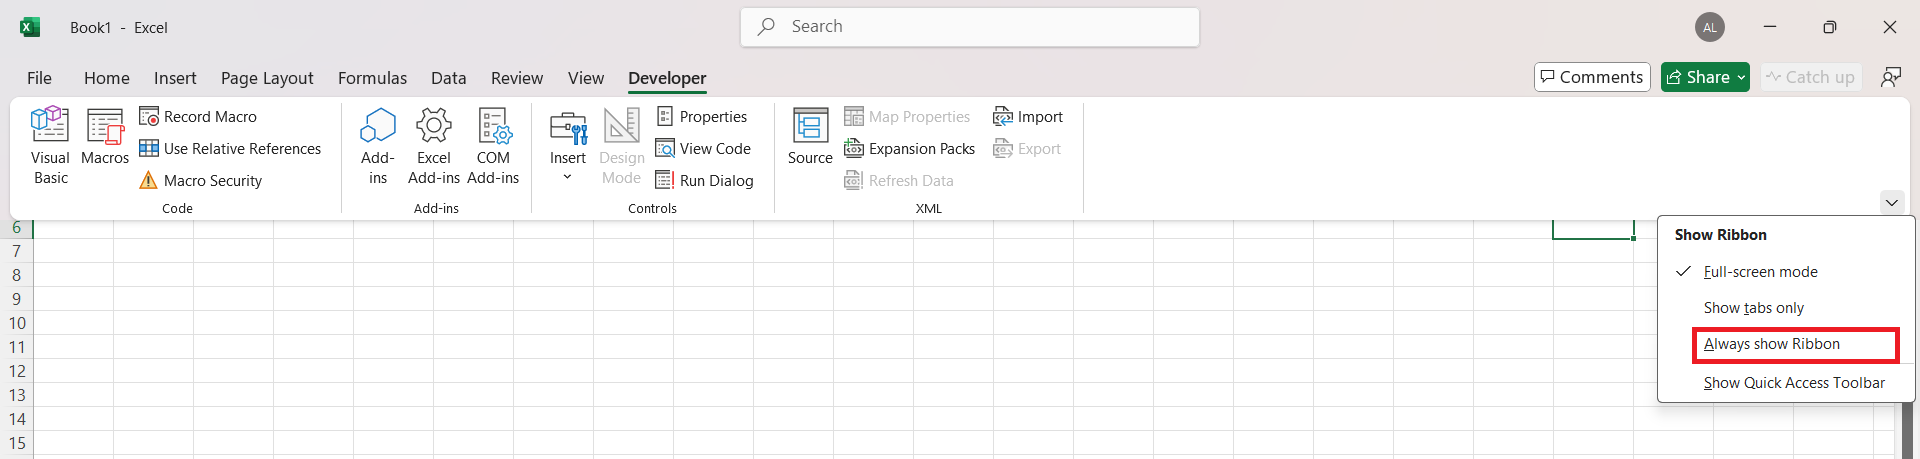Switch to the Formulas tab
Image resolution: width=1920 pixels, height=459 pixels.
[x=372, y=78]
